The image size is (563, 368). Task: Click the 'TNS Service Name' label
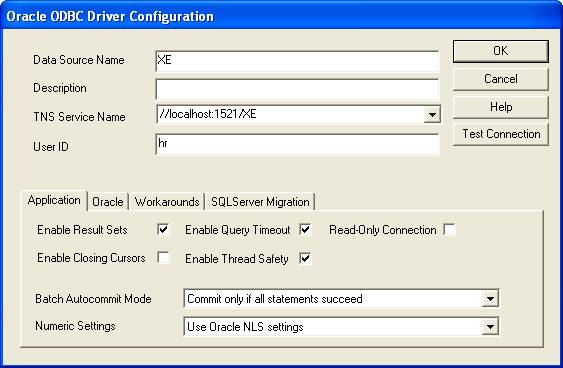click(79, 117)
